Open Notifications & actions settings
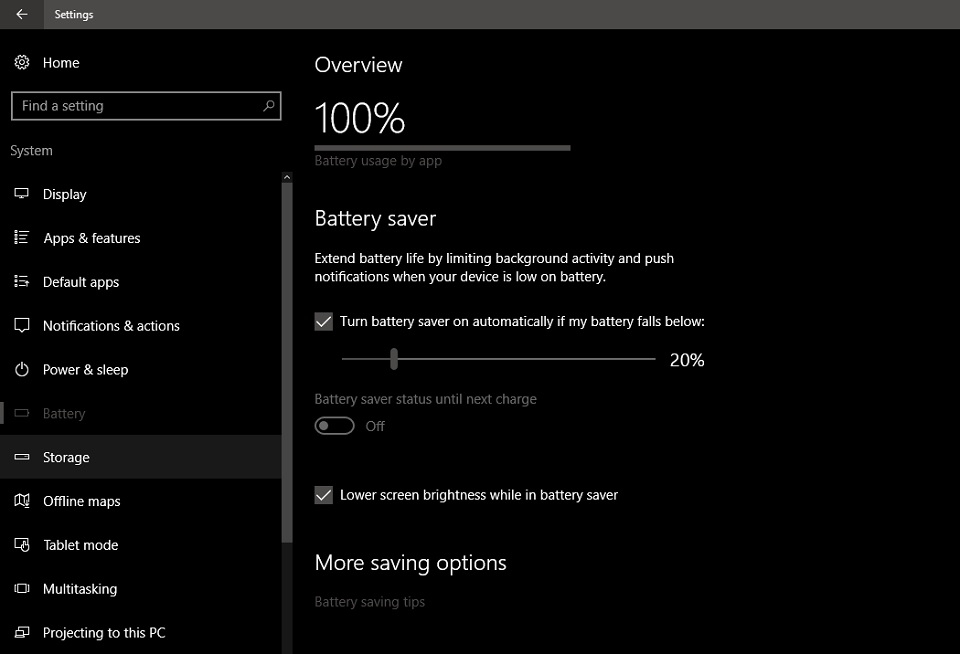The image size is (960, 654). [112, 326]
